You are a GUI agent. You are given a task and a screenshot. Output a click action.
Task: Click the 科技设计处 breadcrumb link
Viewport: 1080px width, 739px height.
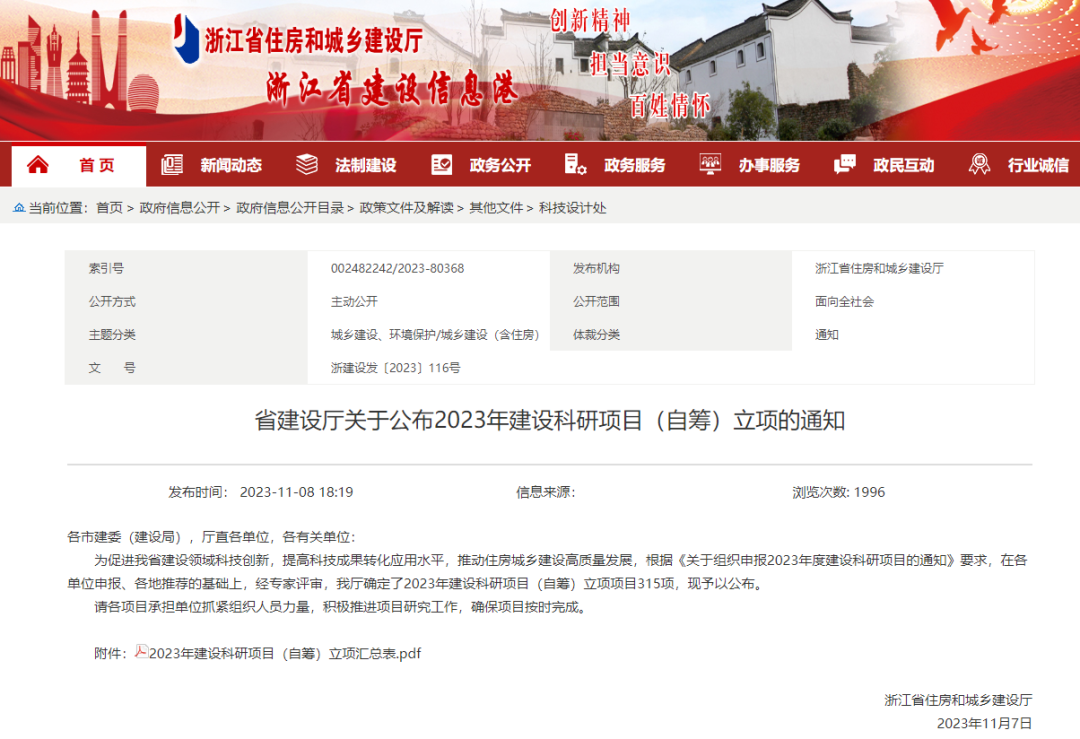point(572,208)
